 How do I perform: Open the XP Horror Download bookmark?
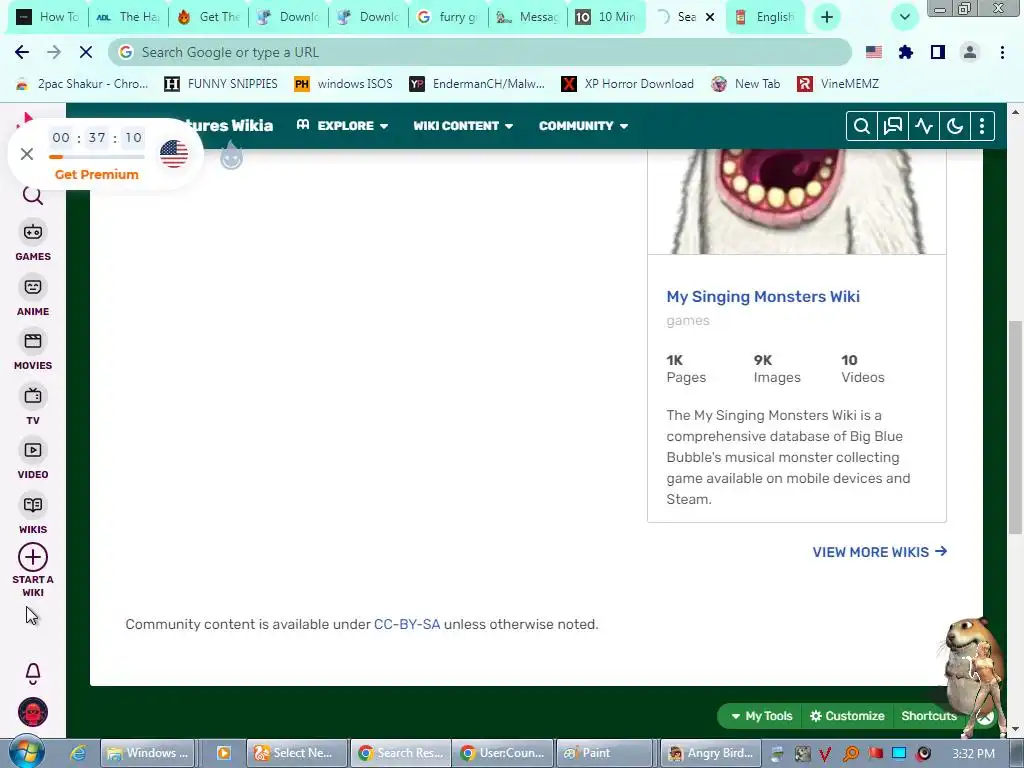pos(628,84)
